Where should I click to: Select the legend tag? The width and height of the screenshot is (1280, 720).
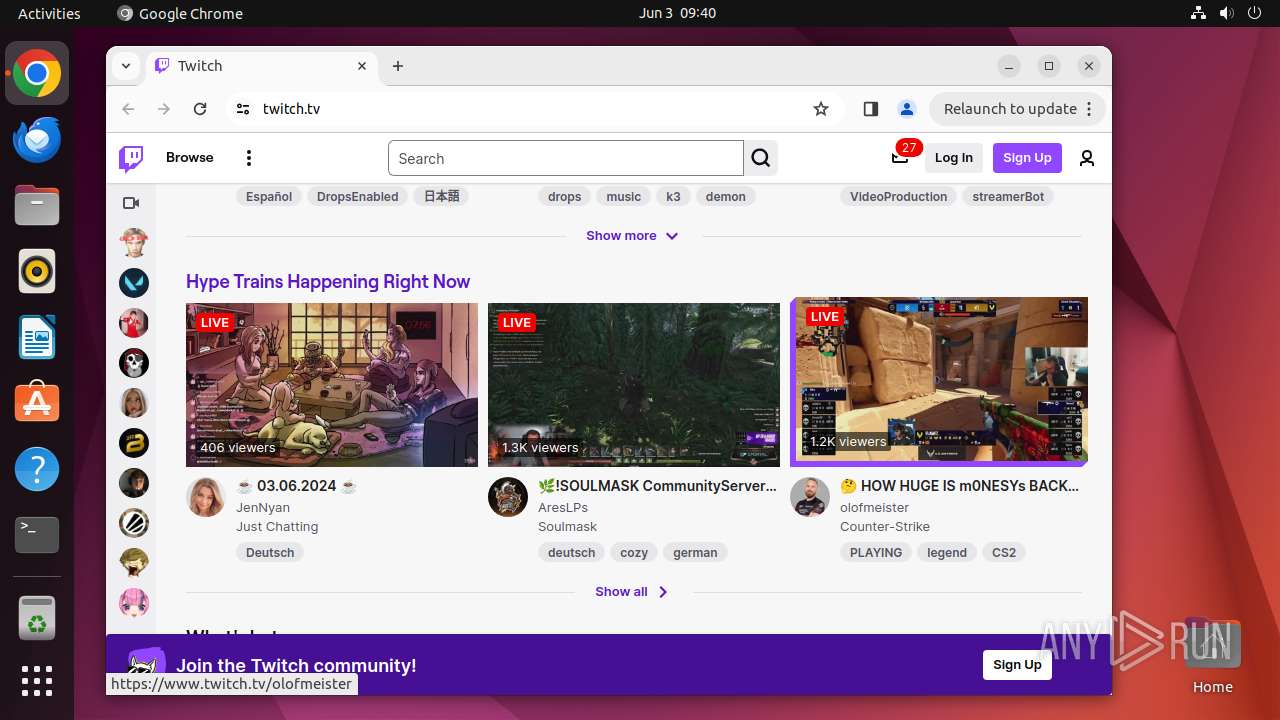[947, 553]
